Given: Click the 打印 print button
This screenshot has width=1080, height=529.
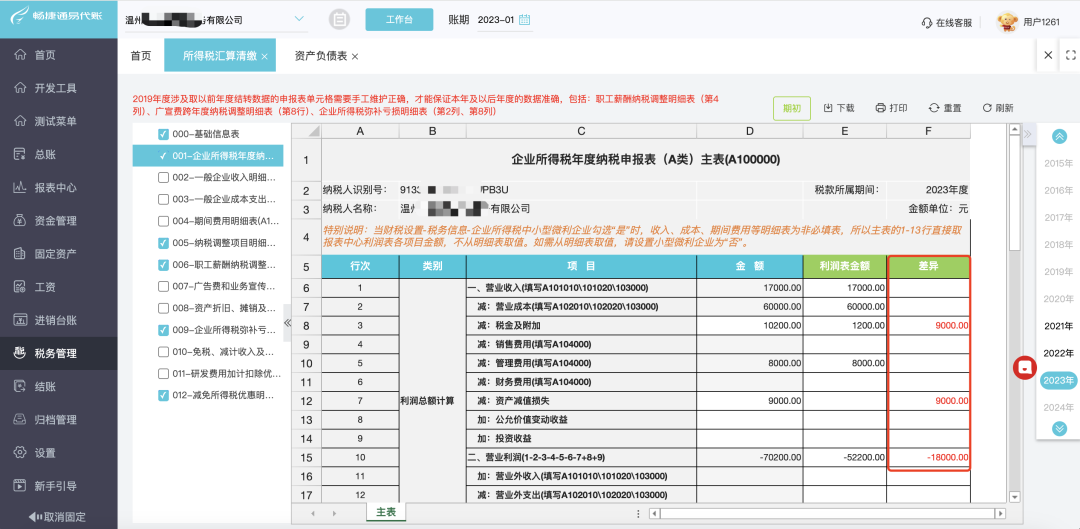Looking at the screenshot, I should 891,108.
